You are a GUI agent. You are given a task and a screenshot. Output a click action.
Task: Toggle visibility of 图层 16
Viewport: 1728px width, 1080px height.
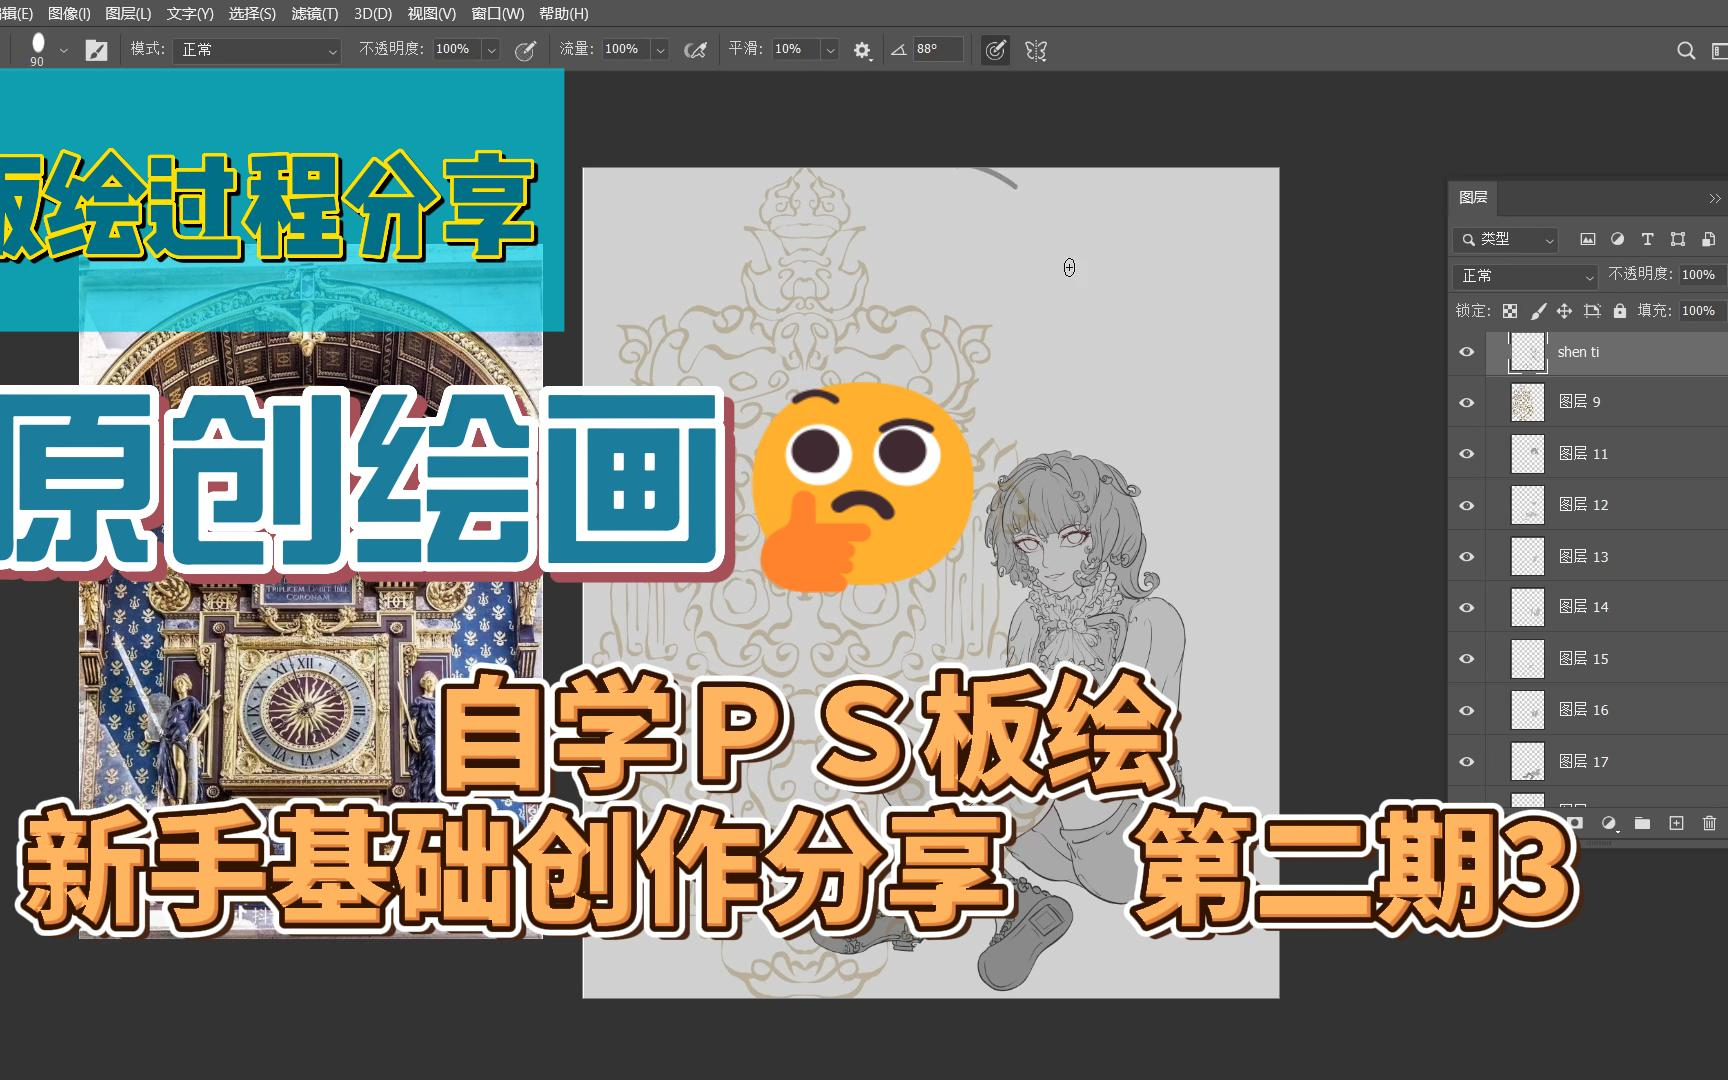[1467, 710]
